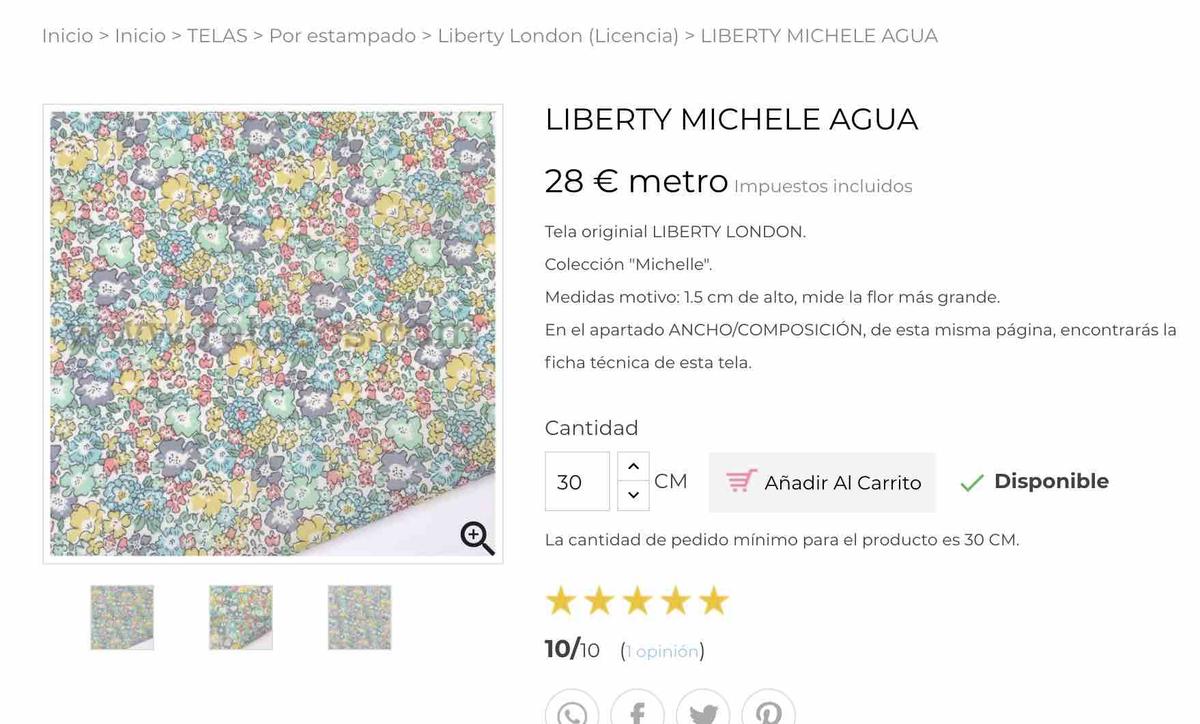Screen dimensions: 1200x724
Task: Open Por estampado breadcrumb link
Action: click(342, 36)
